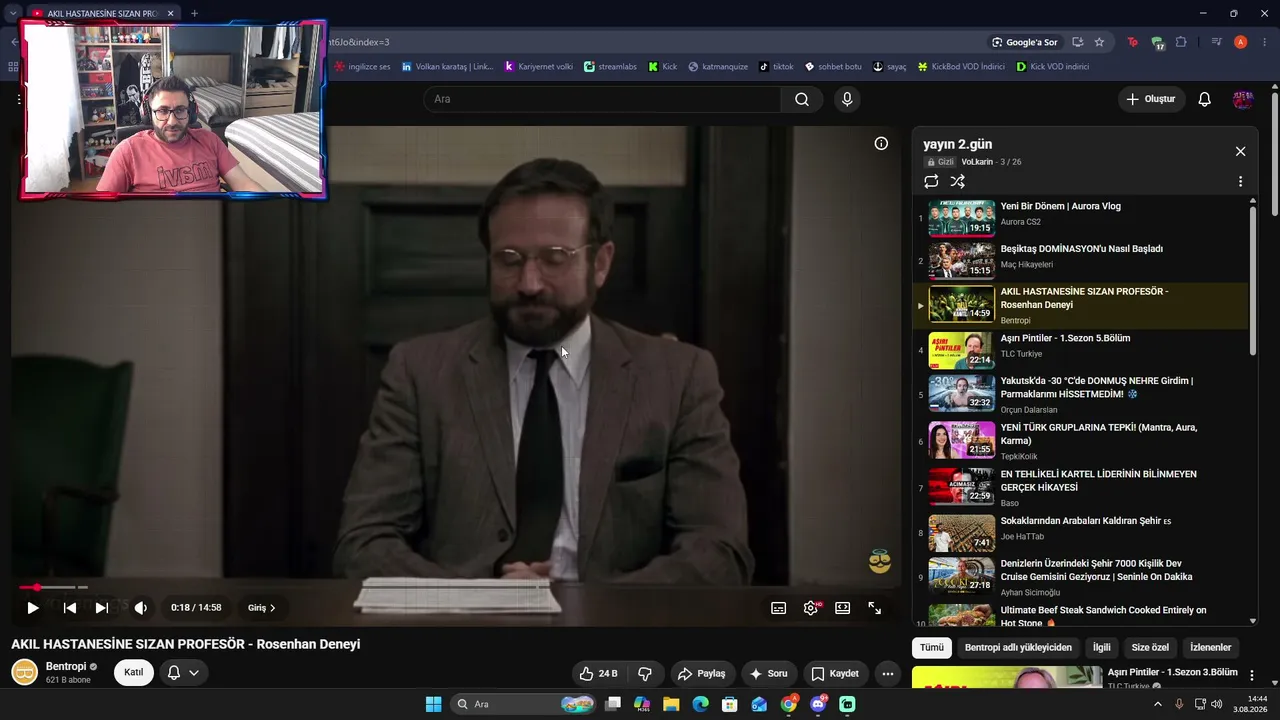
Task: Open the 'Giriş' chapter selector
Action: tap(262, 607)
